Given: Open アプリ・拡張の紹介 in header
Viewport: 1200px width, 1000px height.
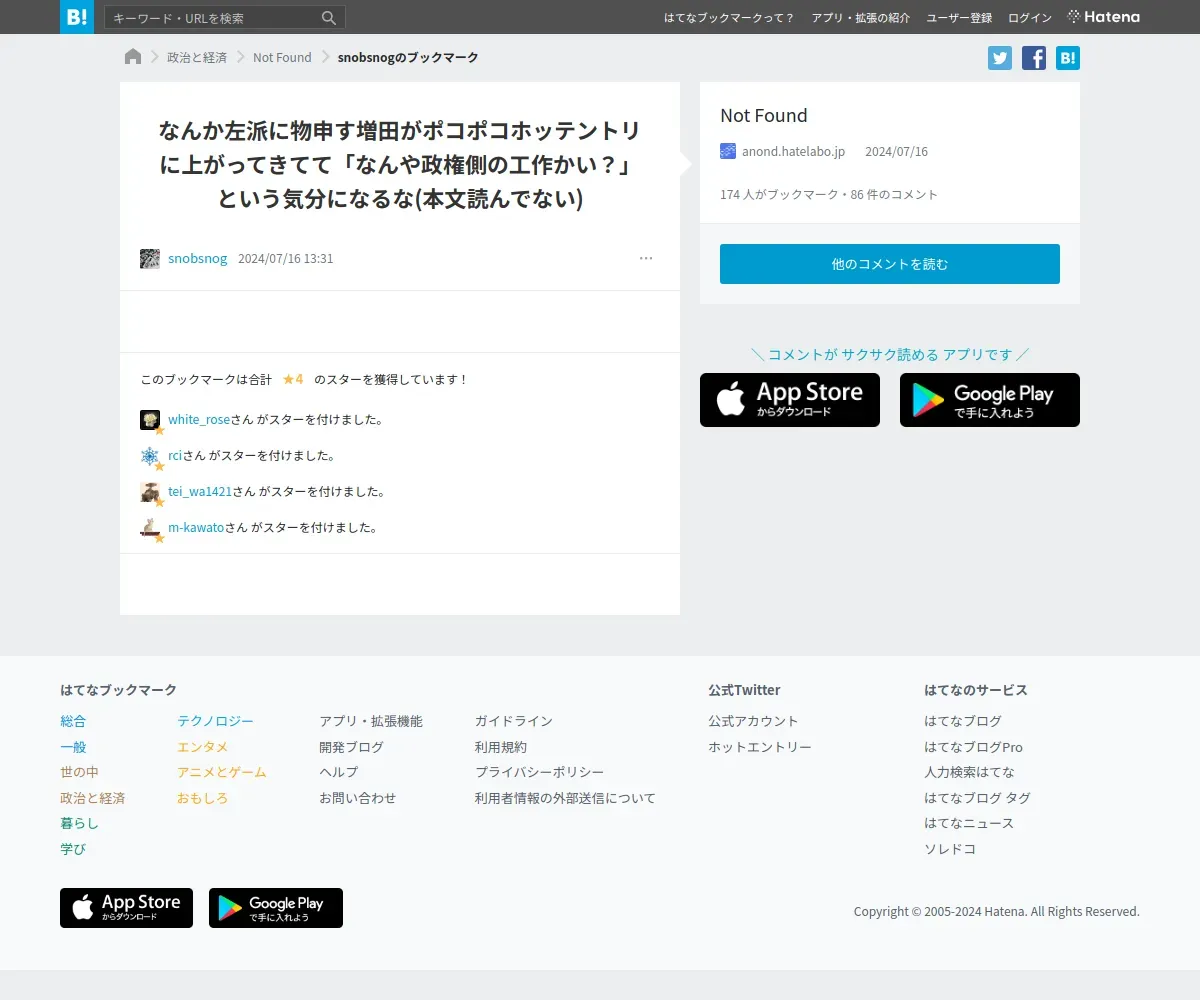Looking at the screenshot, I should tap(861, 18).
